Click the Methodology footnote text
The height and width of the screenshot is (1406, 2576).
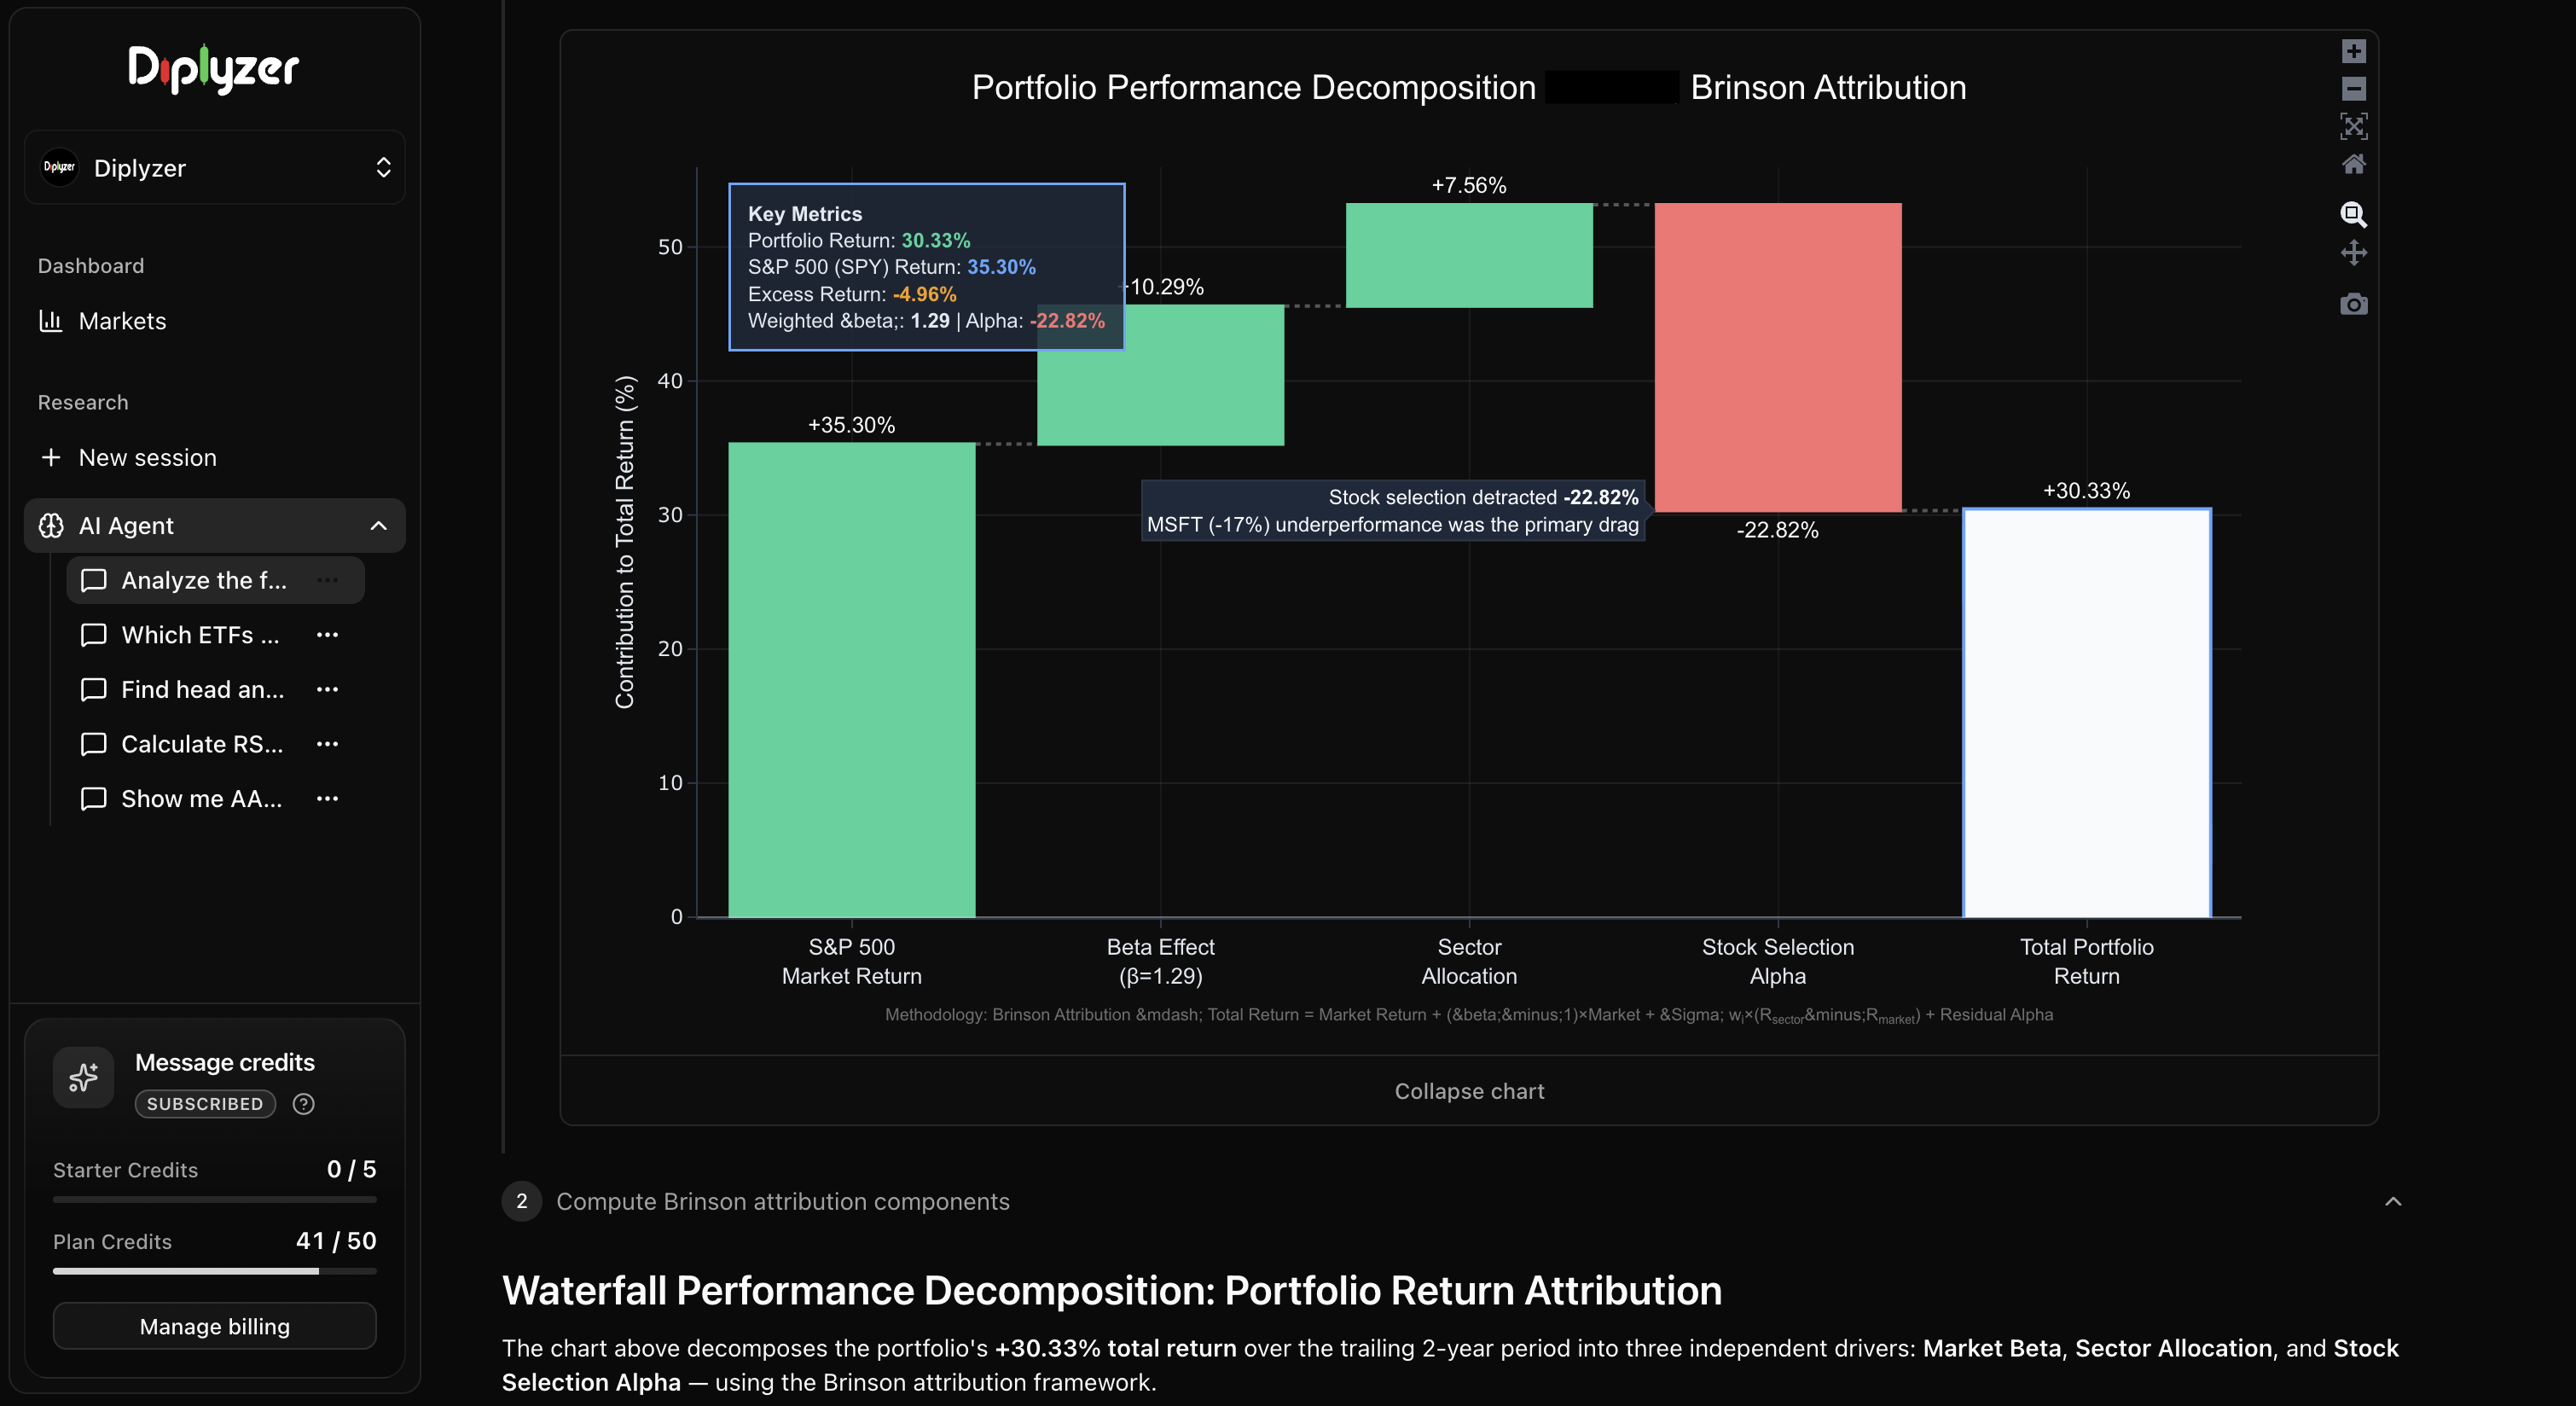point(1469,1015)
